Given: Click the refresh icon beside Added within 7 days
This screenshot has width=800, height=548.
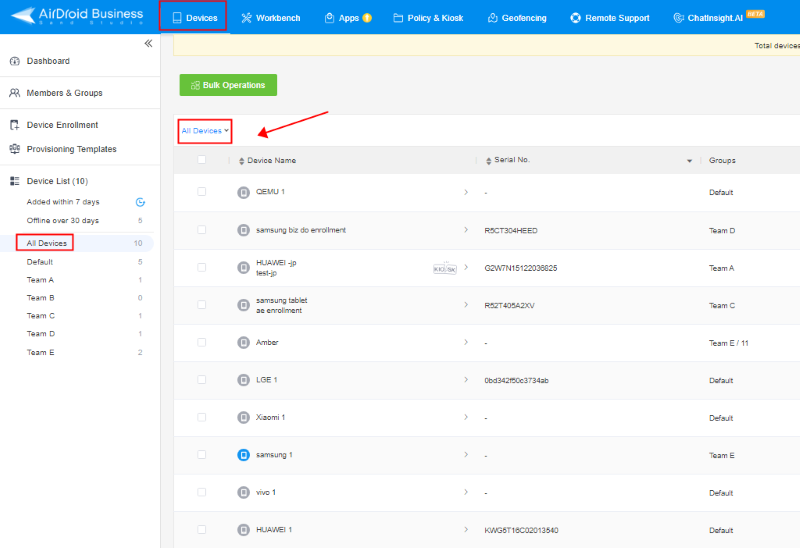Looking at the screenshot, I should tap(140, 202).
